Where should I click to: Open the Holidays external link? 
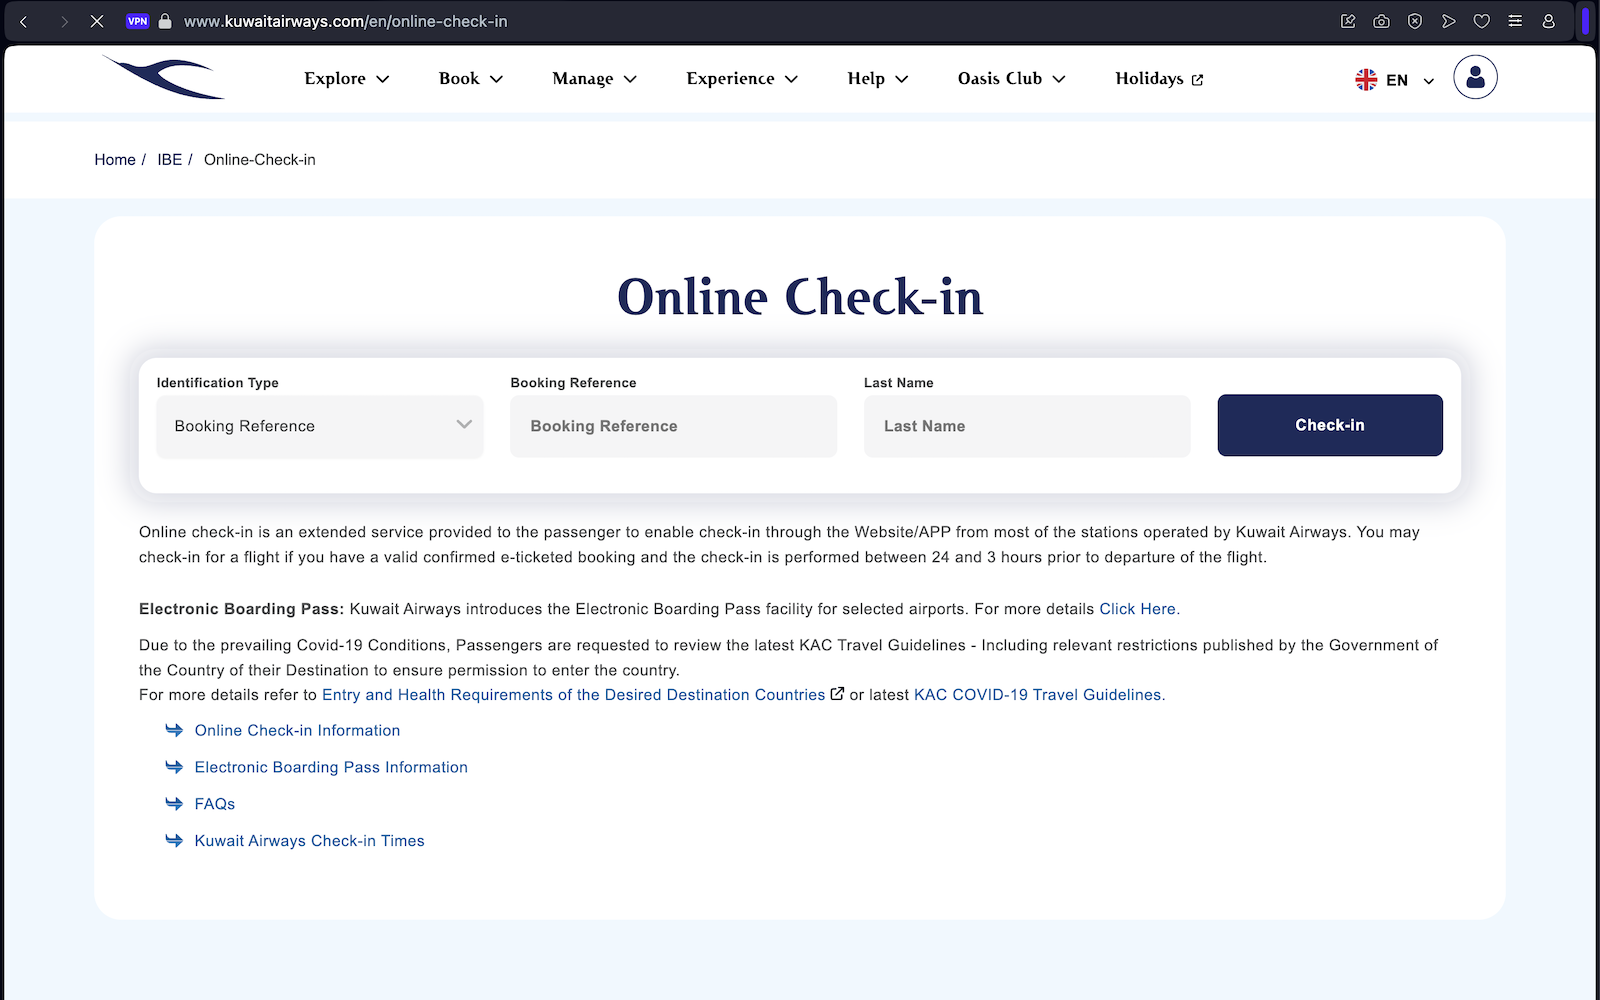tap(1159, 78)
